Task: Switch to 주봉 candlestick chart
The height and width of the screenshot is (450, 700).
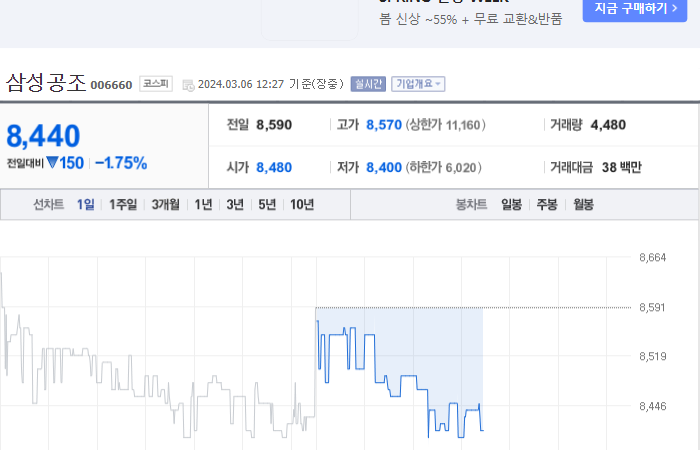Action: [x=547, y=204]
